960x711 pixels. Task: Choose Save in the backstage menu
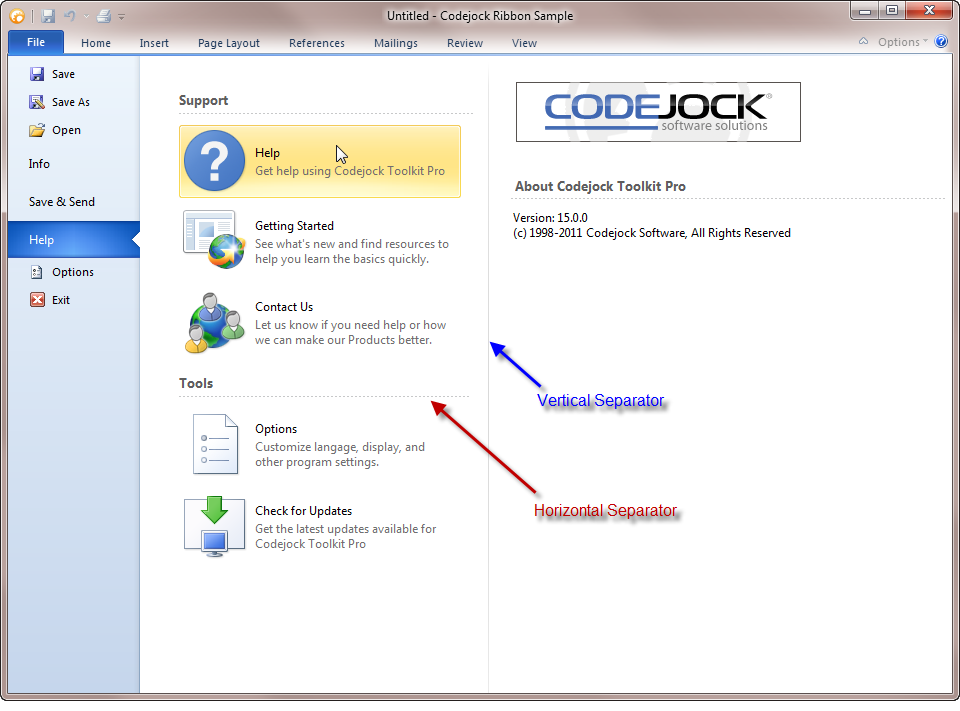point(63,74)
